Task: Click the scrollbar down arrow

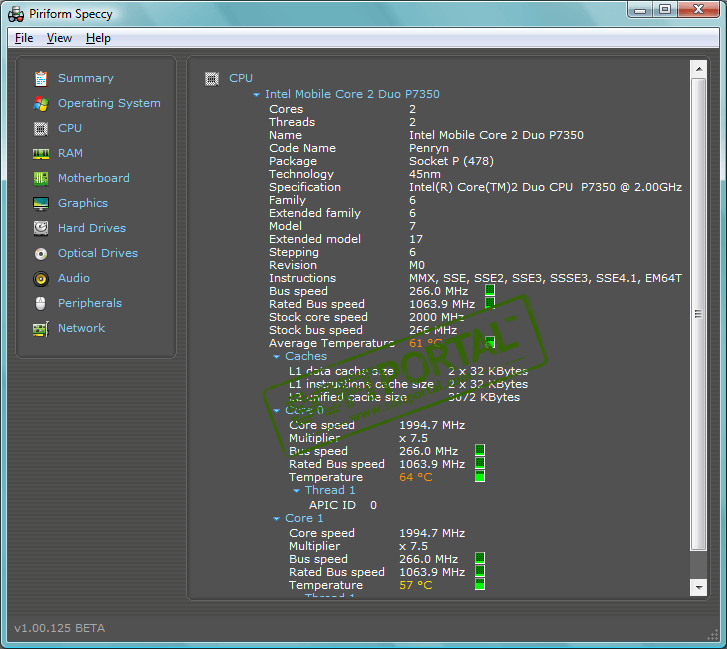Action: point(699,587)
